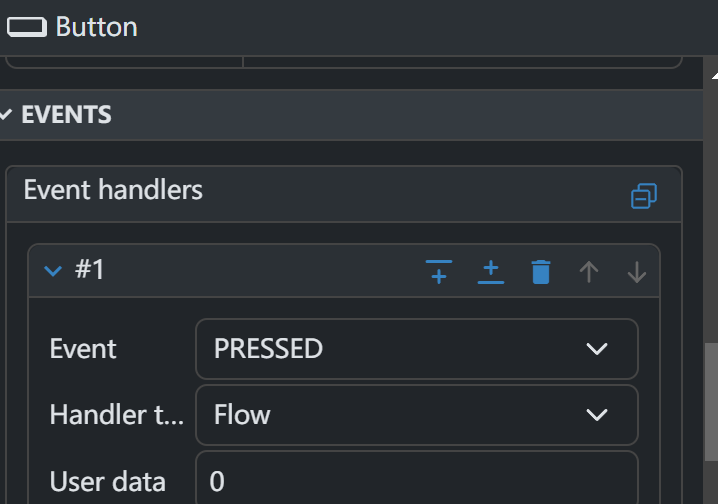This screenshot has height=504, width=718.
Task: Add event handler above #1
Action: click(x=439, y=271)
